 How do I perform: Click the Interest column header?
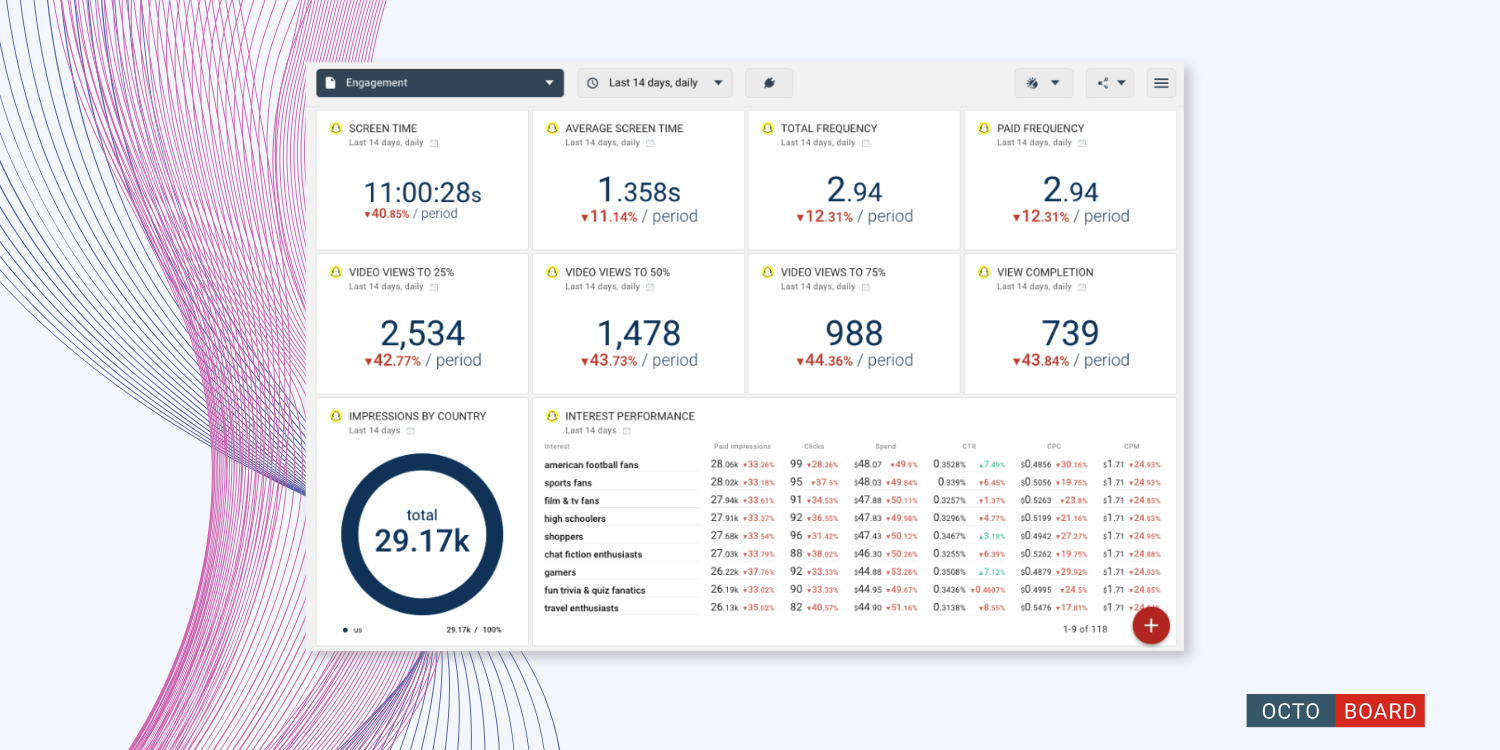[x=557, y=447]
